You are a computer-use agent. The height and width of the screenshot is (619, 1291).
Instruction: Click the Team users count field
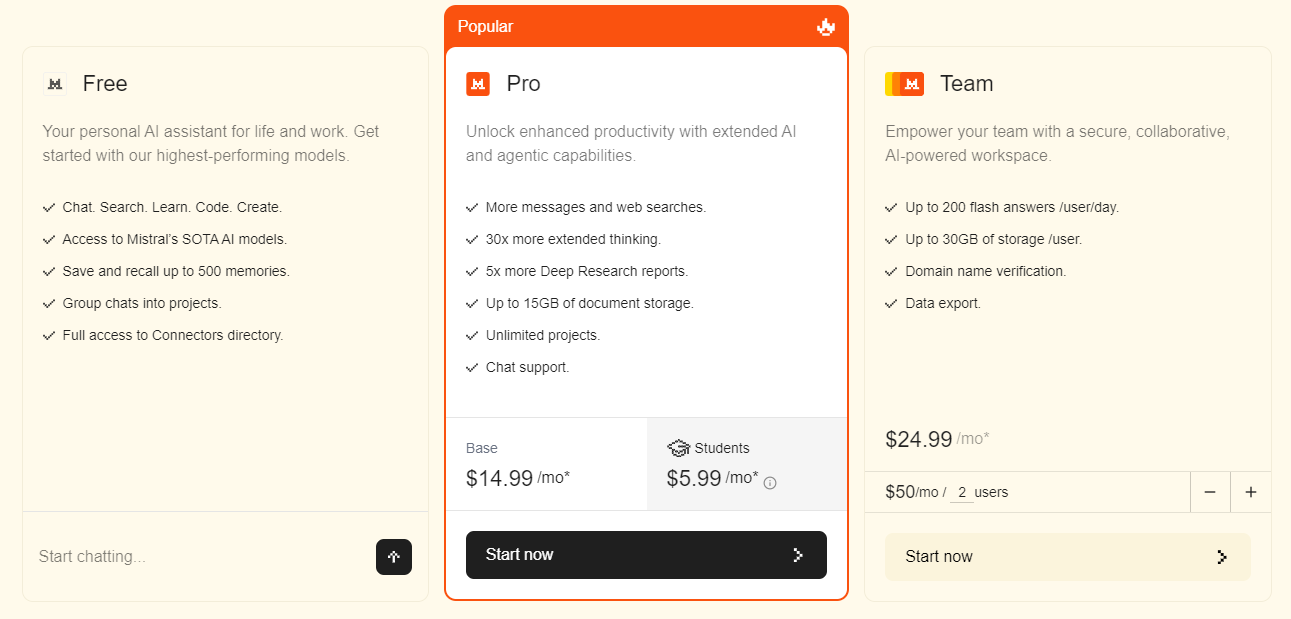click(x=962, y=493)
